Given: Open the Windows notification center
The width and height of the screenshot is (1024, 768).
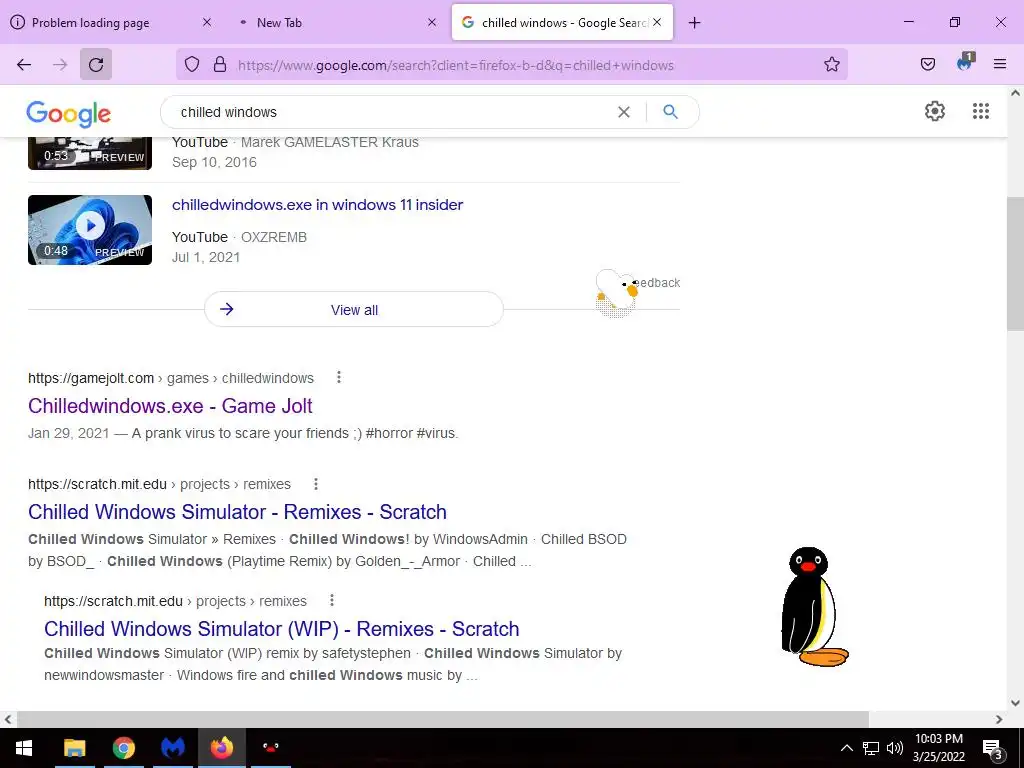Looking at the screenshot, I should [992, 749].
